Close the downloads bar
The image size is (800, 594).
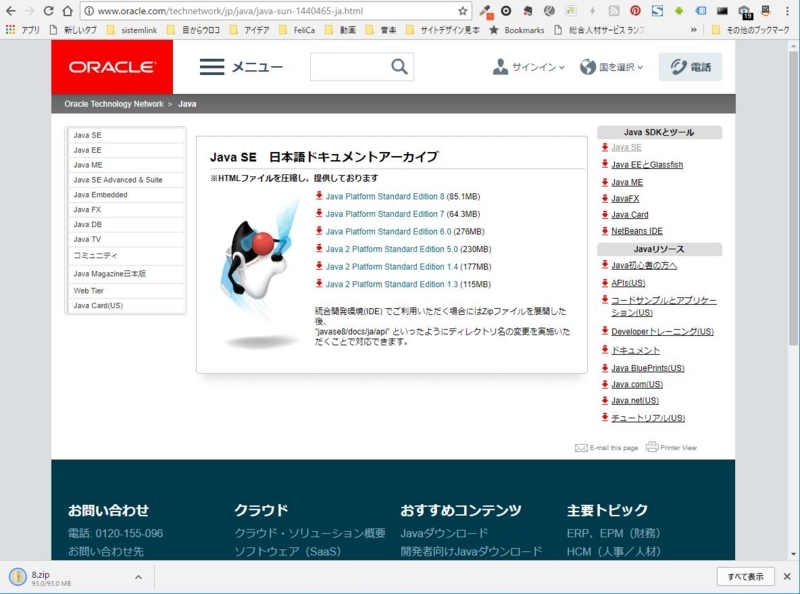click(x=787, y=577)
